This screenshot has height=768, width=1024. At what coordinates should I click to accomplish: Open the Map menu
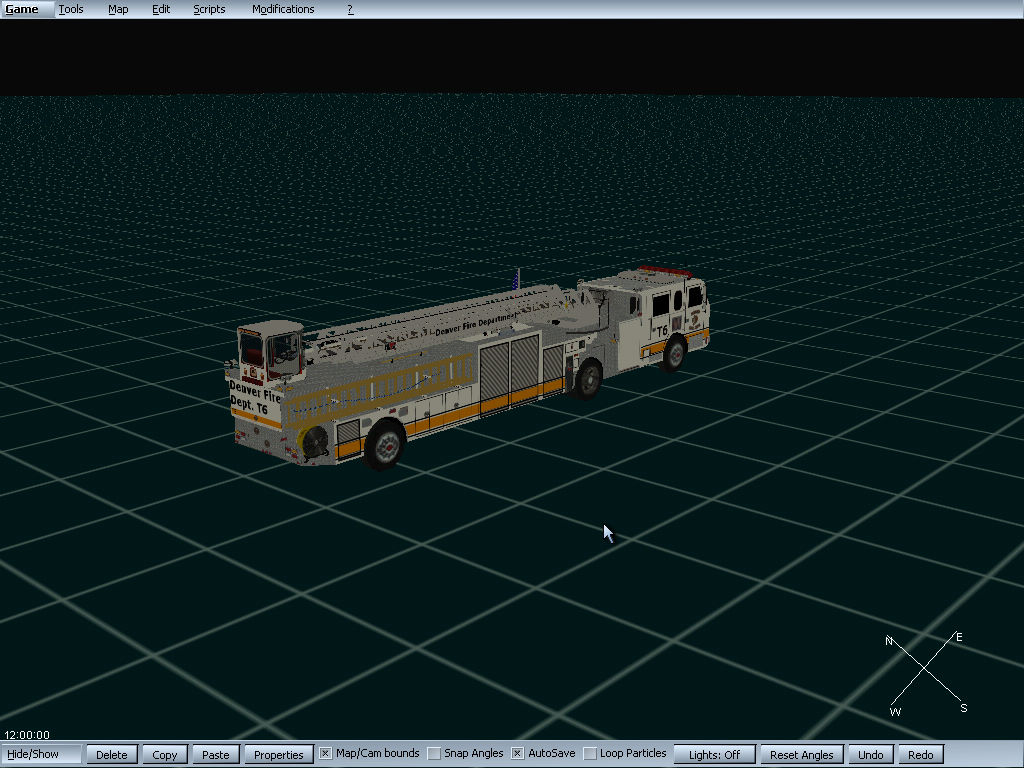click(x=118, y=9)
